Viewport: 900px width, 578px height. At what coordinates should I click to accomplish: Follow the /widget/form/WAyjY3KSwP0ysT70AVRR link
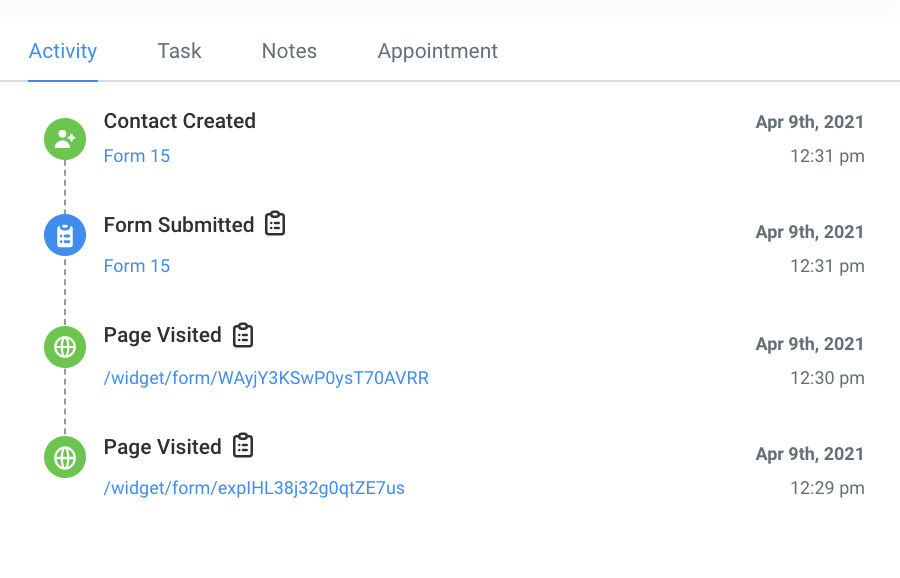(x=266, y=378)
